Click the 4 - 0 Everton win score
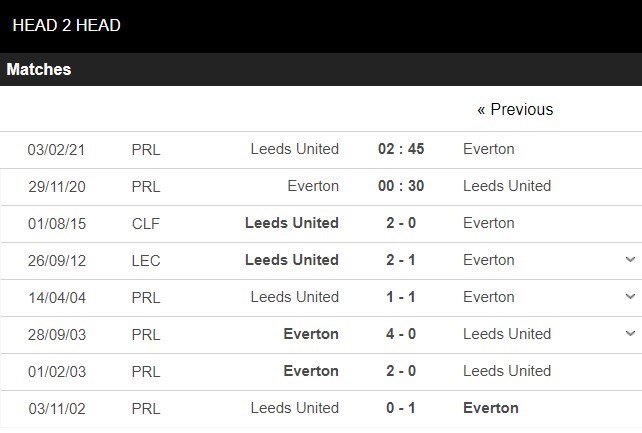The image size is (642, 433). [401, 334]
